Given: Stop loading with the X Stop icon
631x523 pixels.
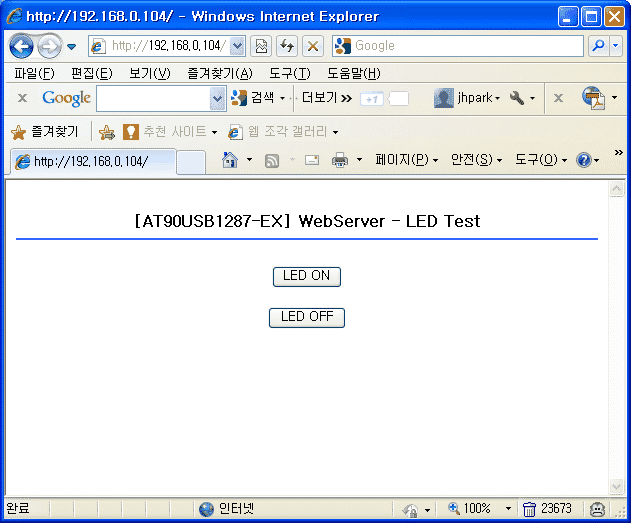Looking at the screenshot, I should (313, 46).
